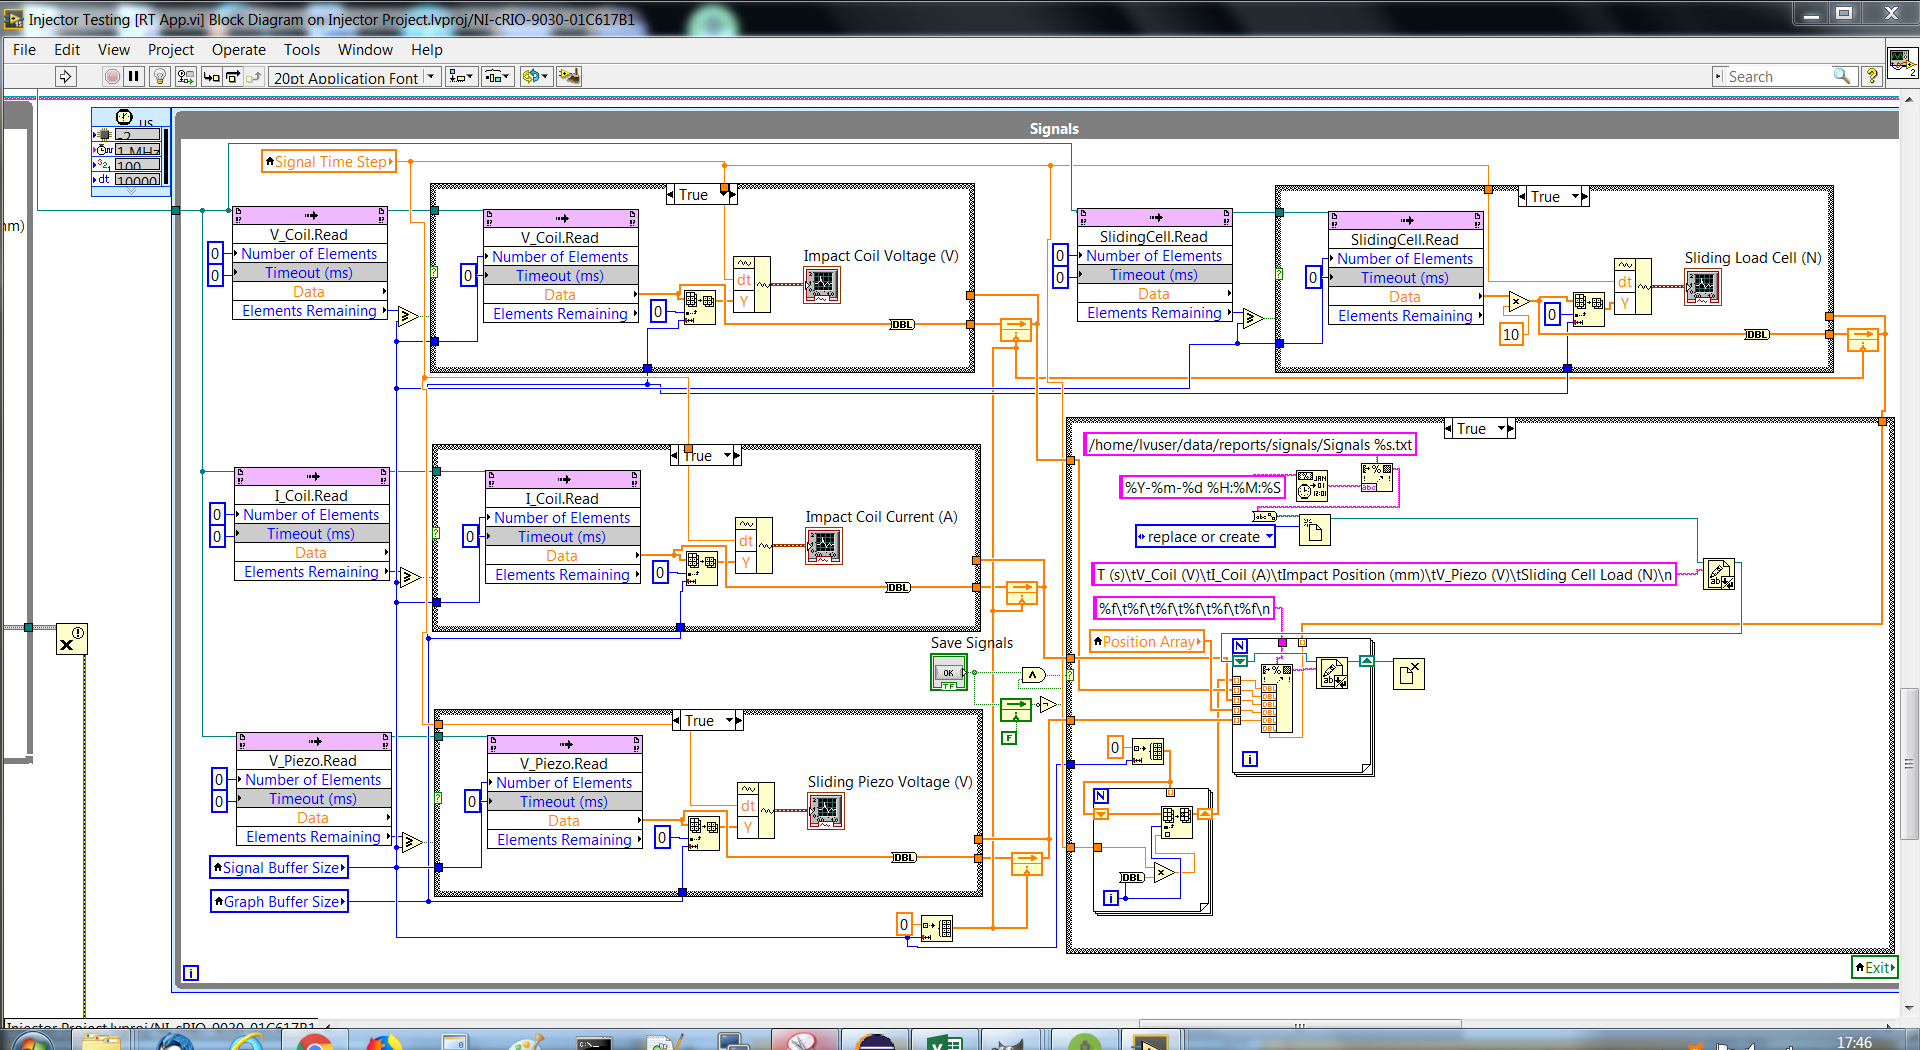The image size is (1920, 1050).
Task: Select the Sliding Piezo Voltage (V) graph terminal
Action: click(826, 811)
